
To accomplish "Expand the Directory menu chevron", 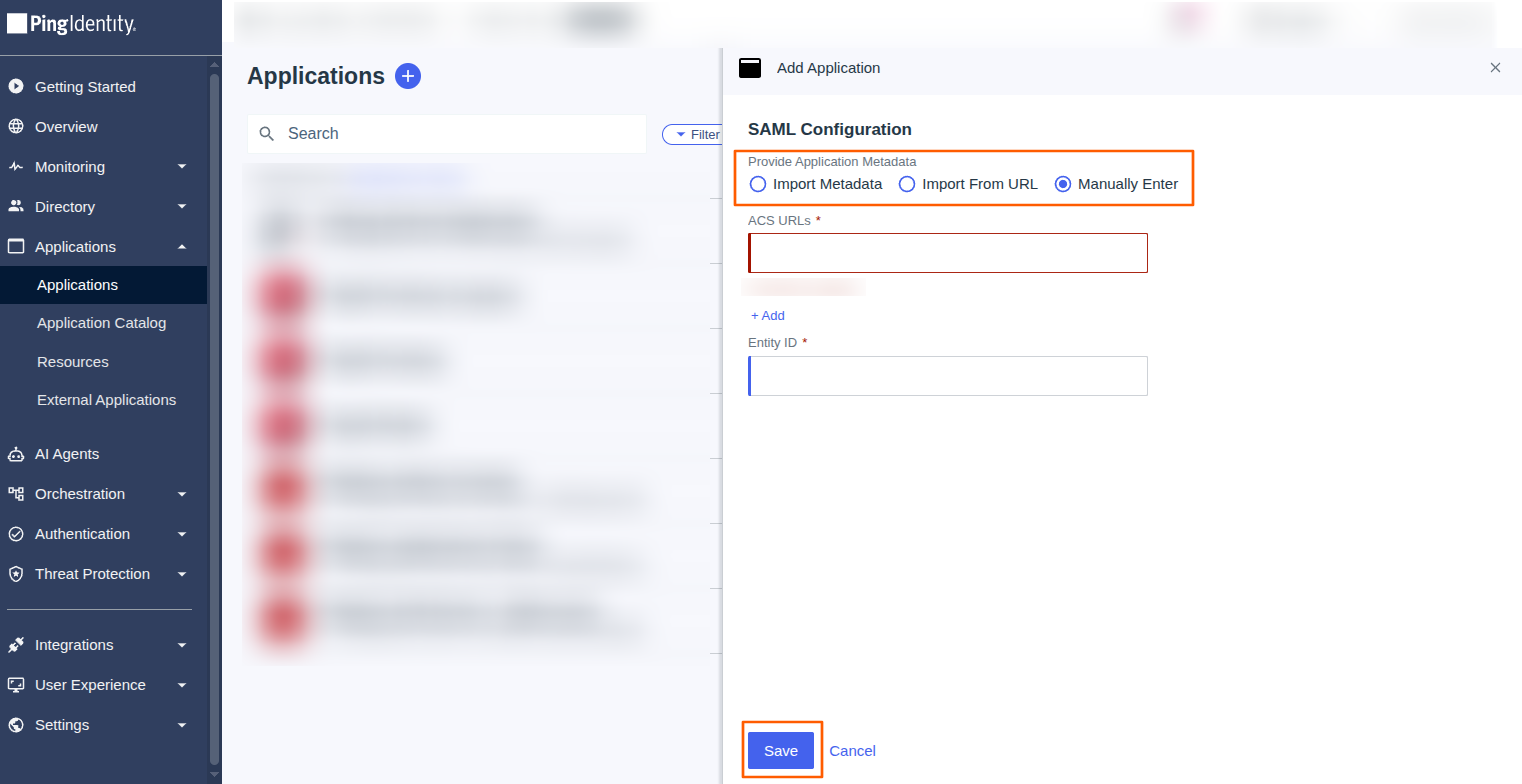I will pos(182,207).
